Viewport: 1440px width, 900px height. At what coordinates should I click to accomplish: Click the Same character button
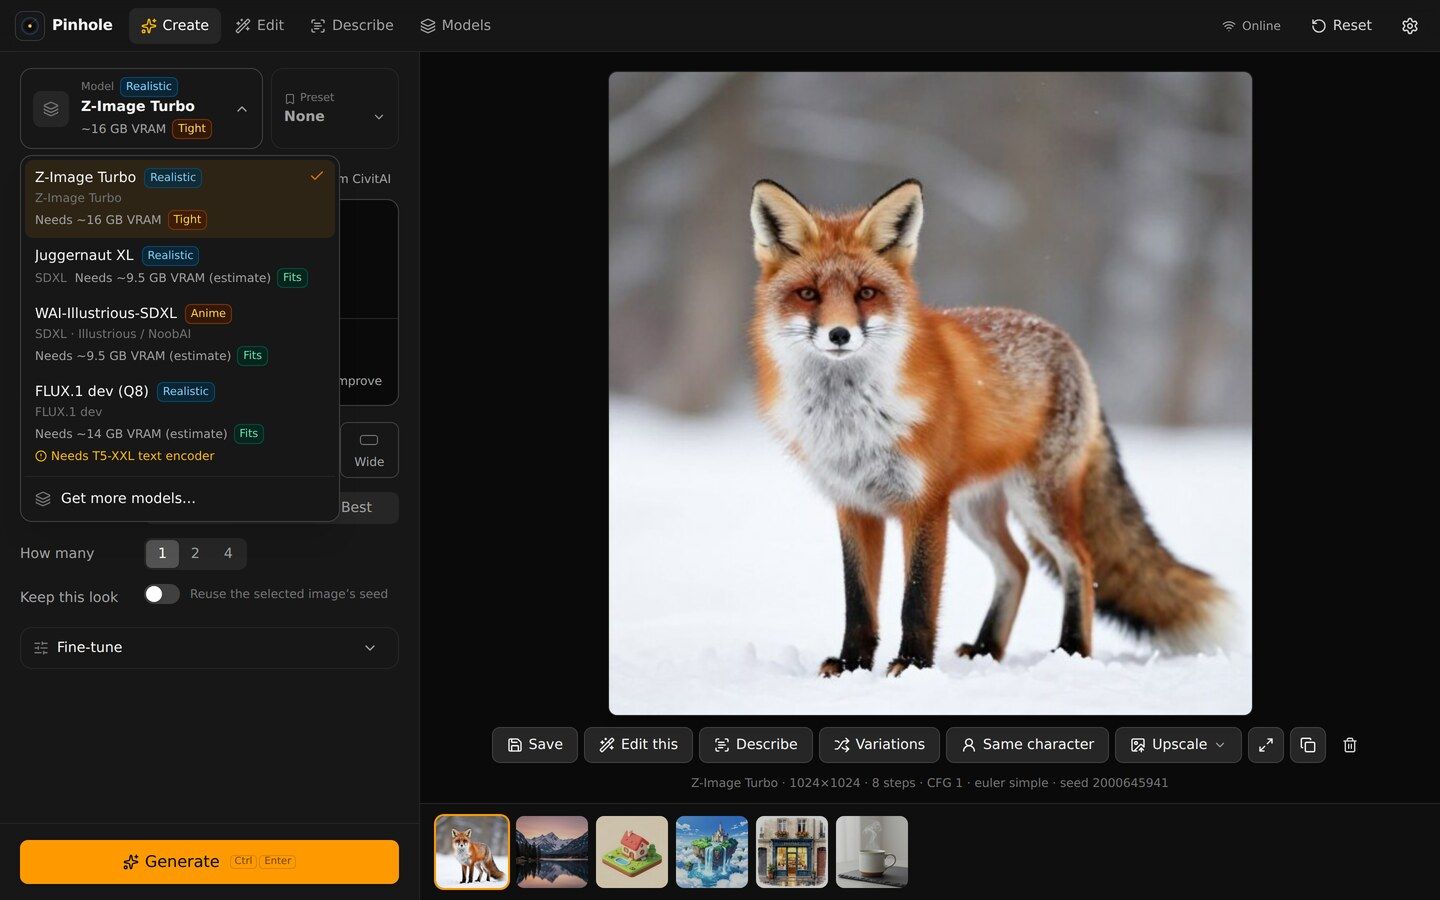[1027, 745]
